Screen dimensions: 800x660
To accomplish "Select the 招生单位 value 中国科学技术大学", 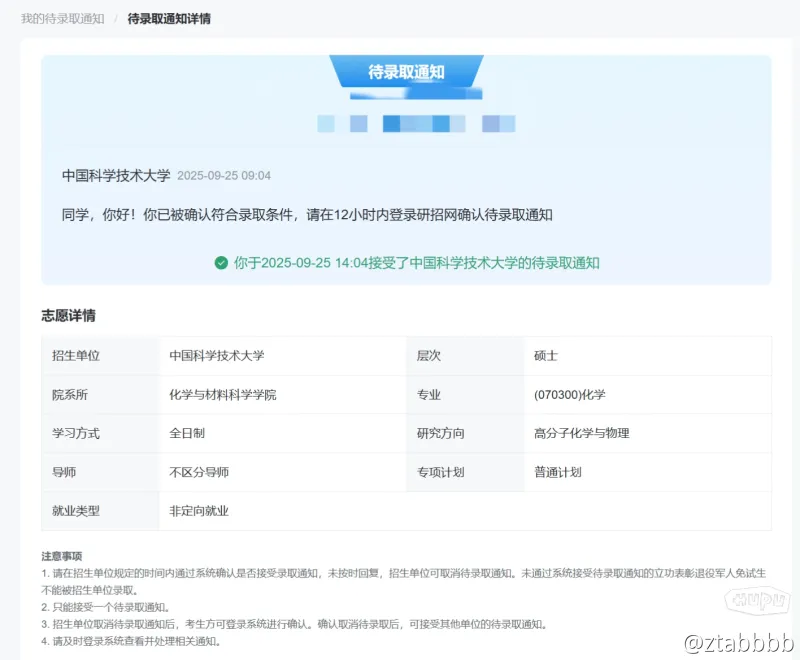I will (217, 356).
